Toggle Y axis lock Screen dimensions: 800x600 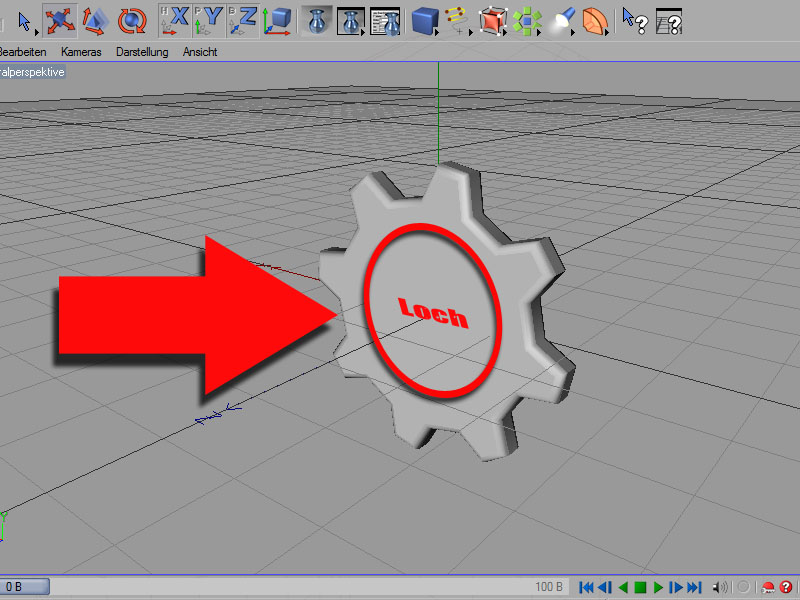click(x=209, y=21)
